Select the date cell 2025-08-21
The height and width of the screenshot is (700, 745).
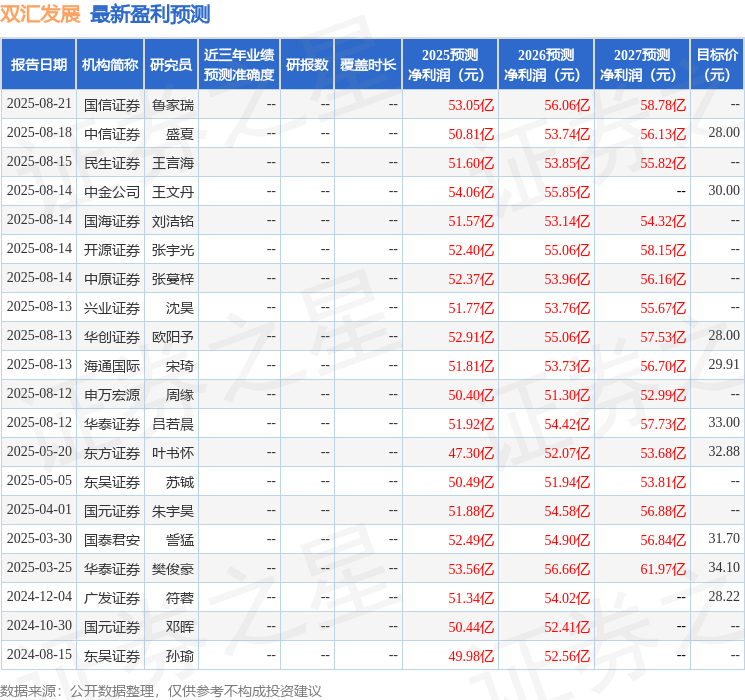point(39,104)
